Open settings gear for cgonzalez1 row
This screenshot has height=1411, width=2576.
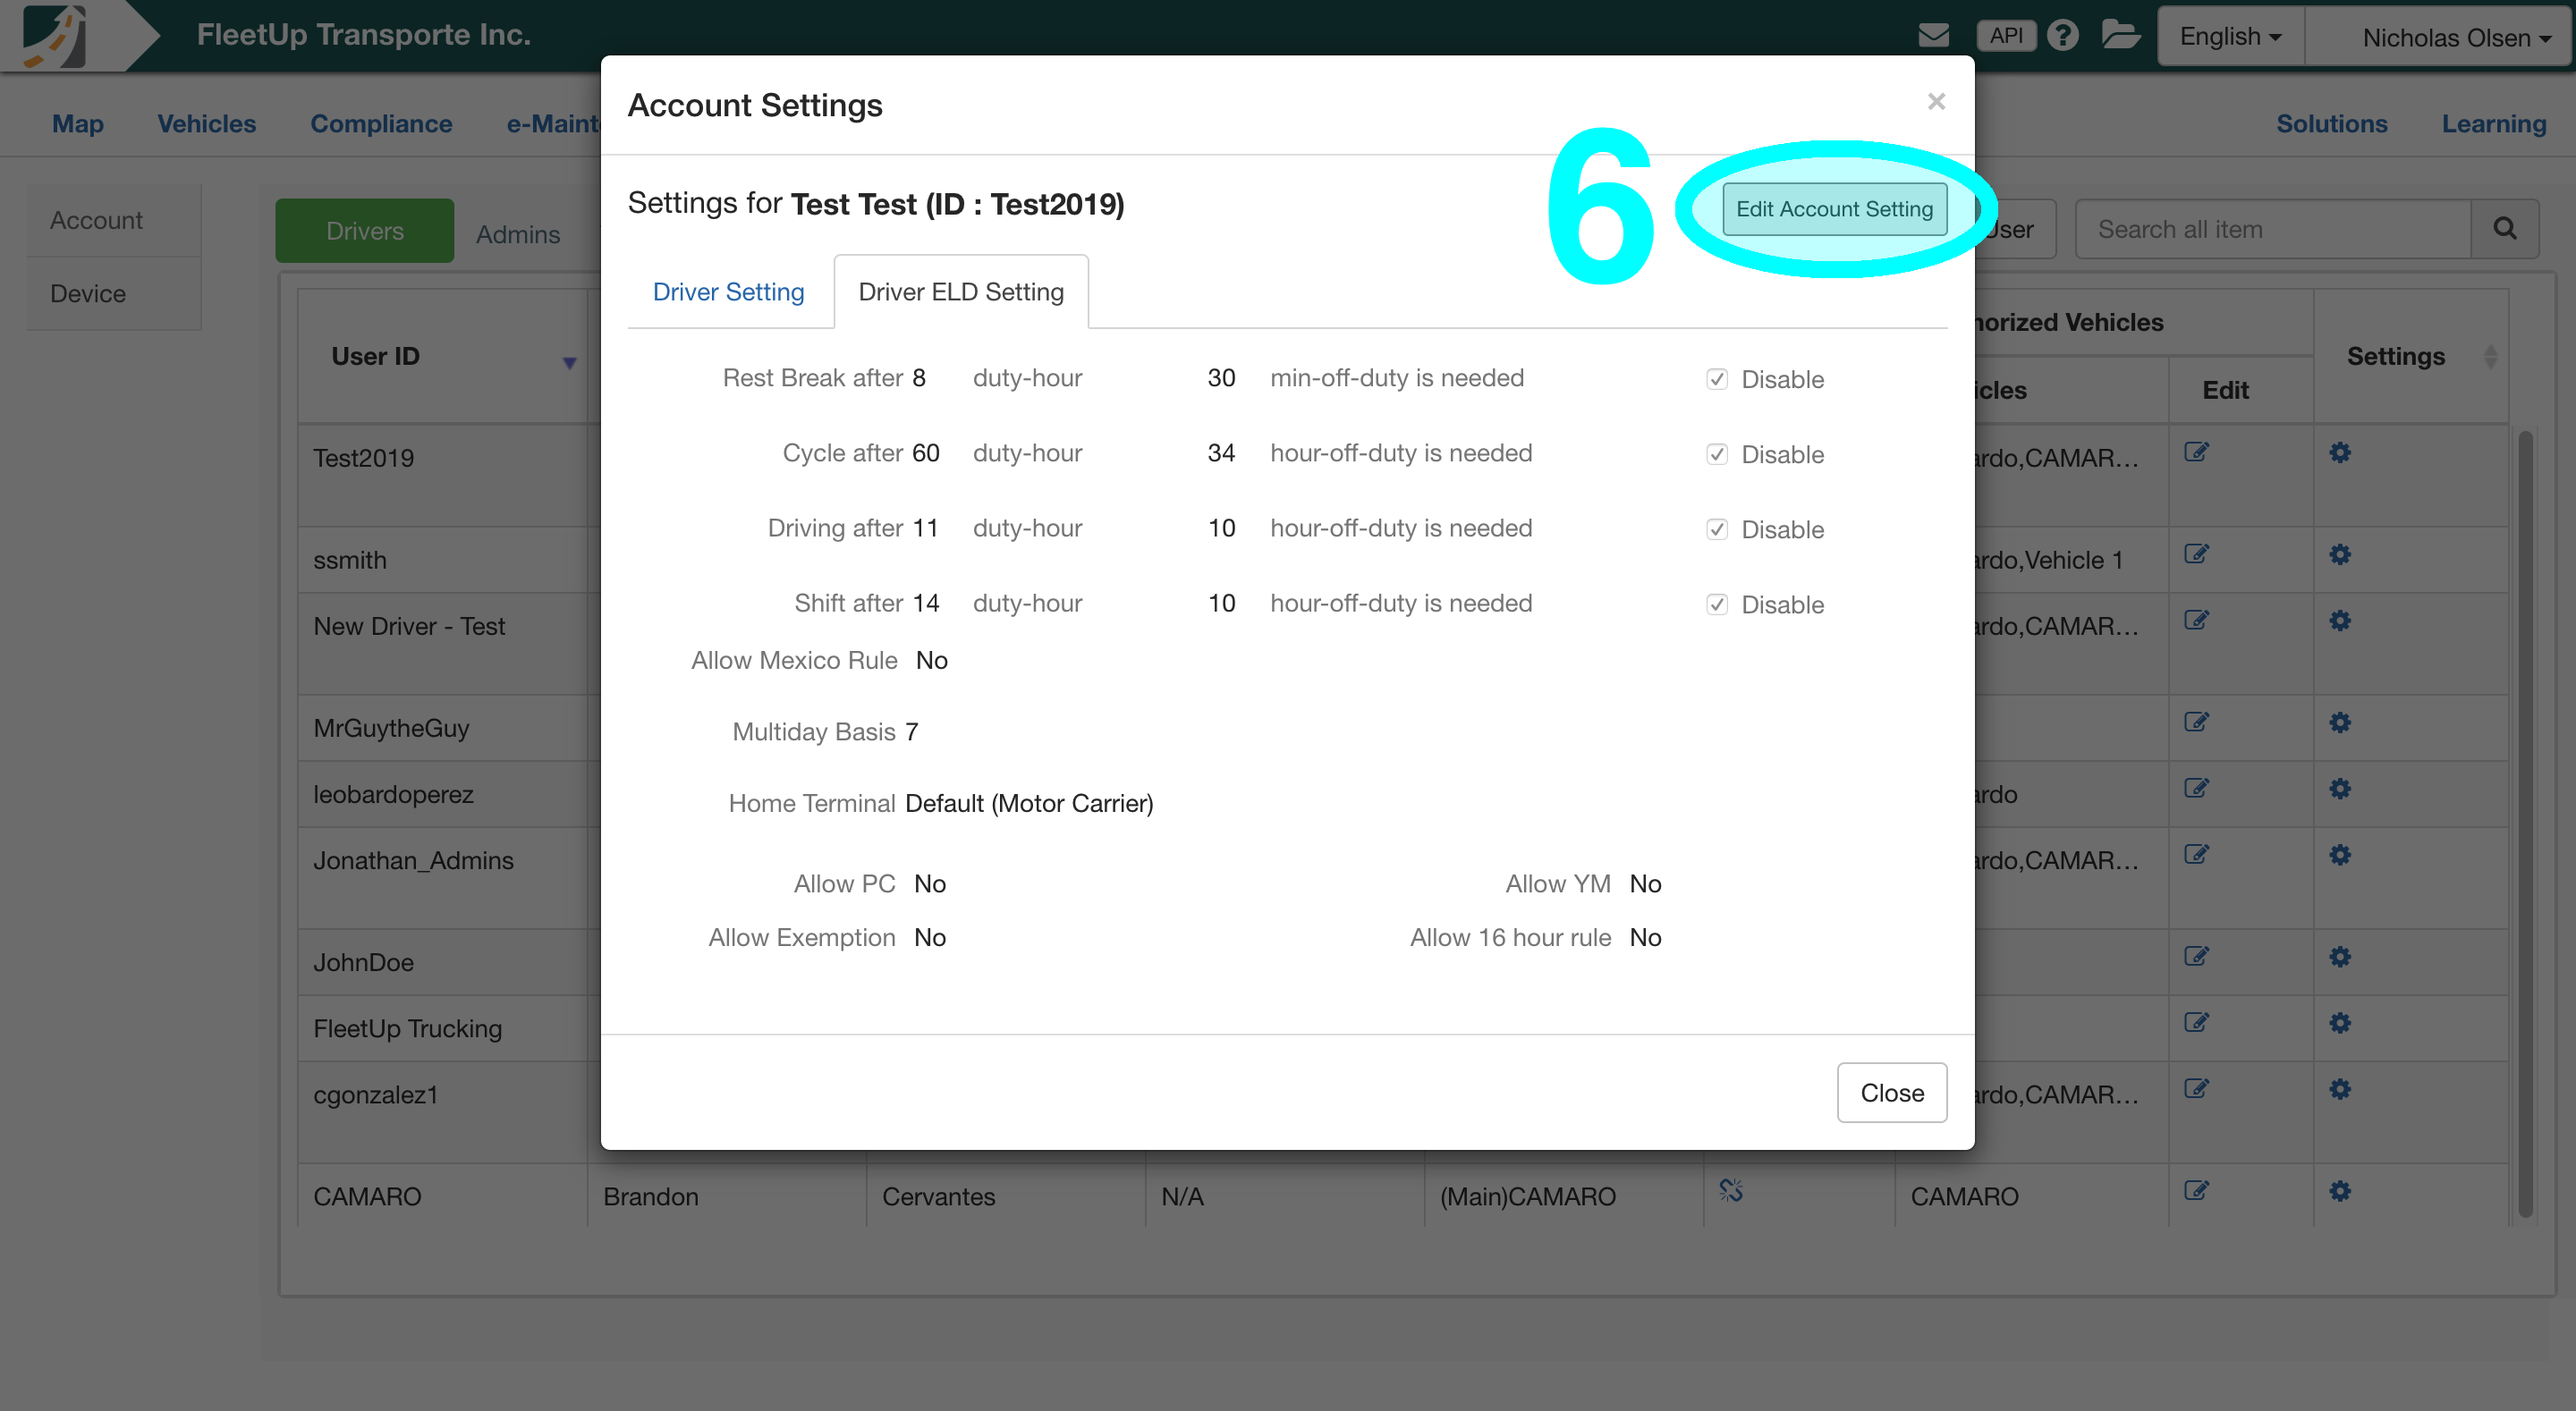click(x=2340, y=1088)
